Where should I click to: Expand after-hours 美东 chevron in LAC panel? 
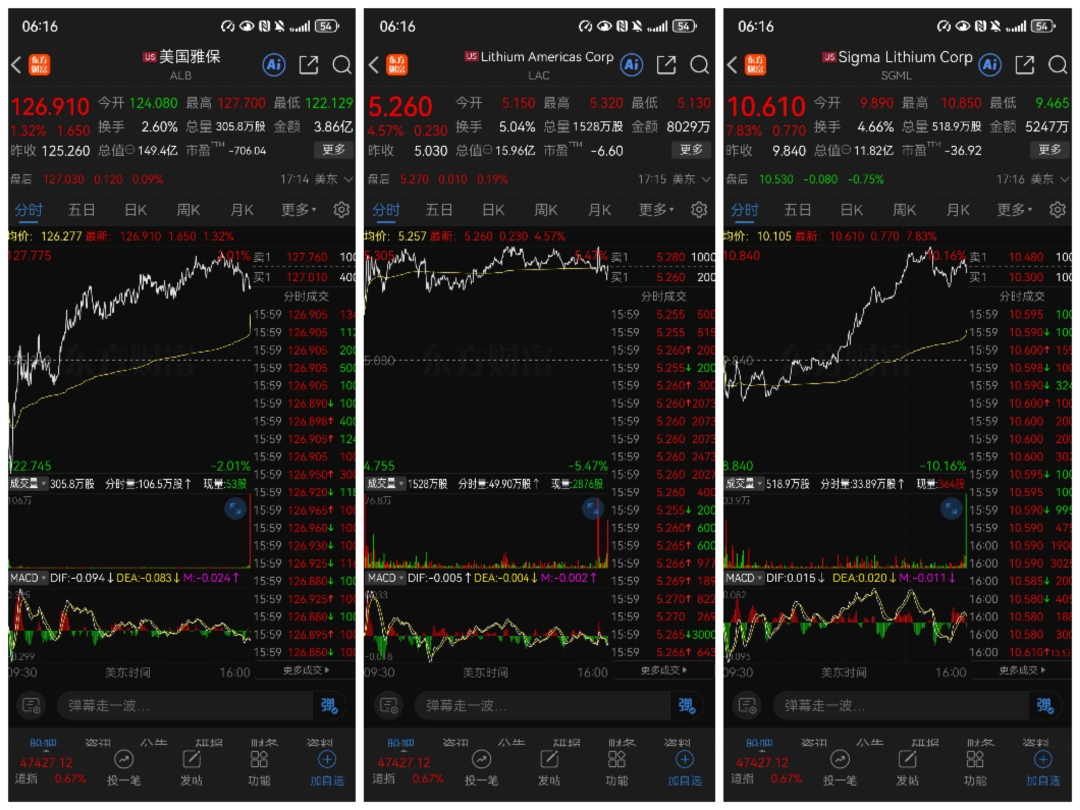(706, 179)
